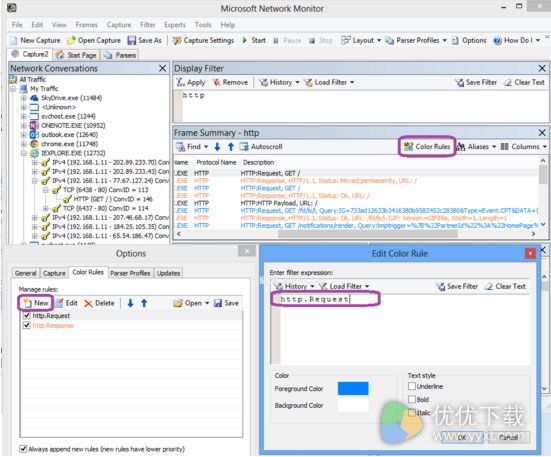Enable Bold text style
551x457 pixels.
(412, 399)
